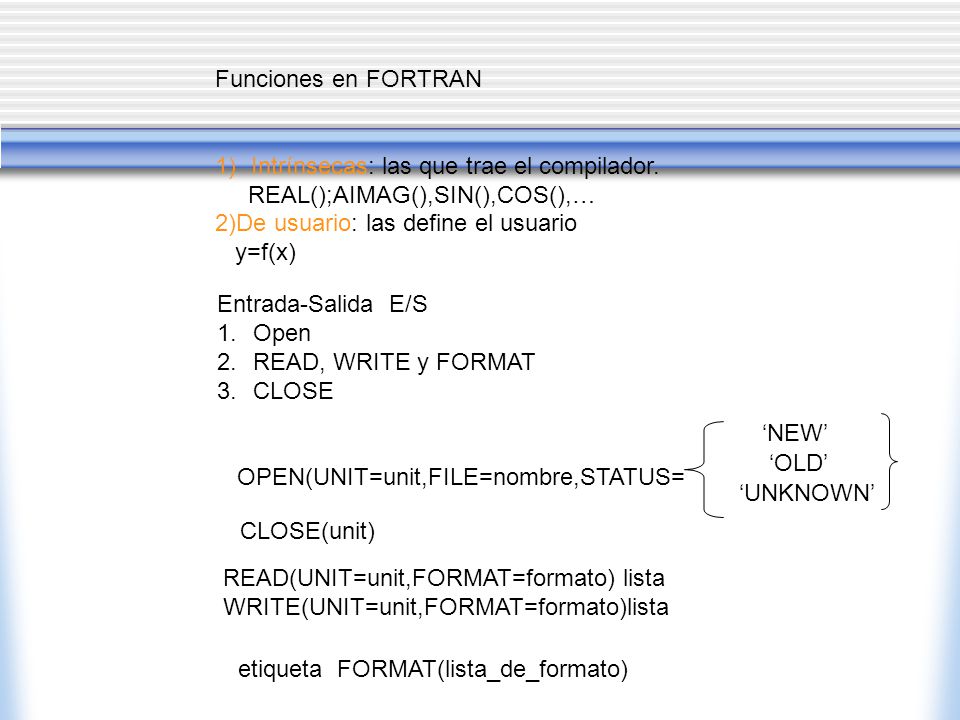
Task: Click list item 'READ, WRITE y FORMAT'
Action: pyautogui.click(x=394, y=362)
